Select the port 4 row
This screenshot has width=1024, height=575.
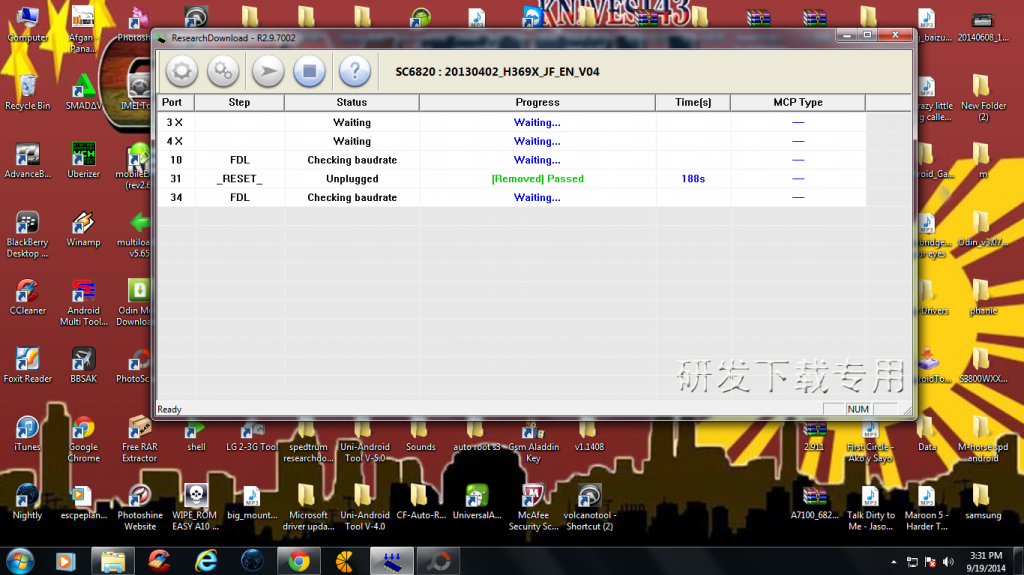(511, 141)
